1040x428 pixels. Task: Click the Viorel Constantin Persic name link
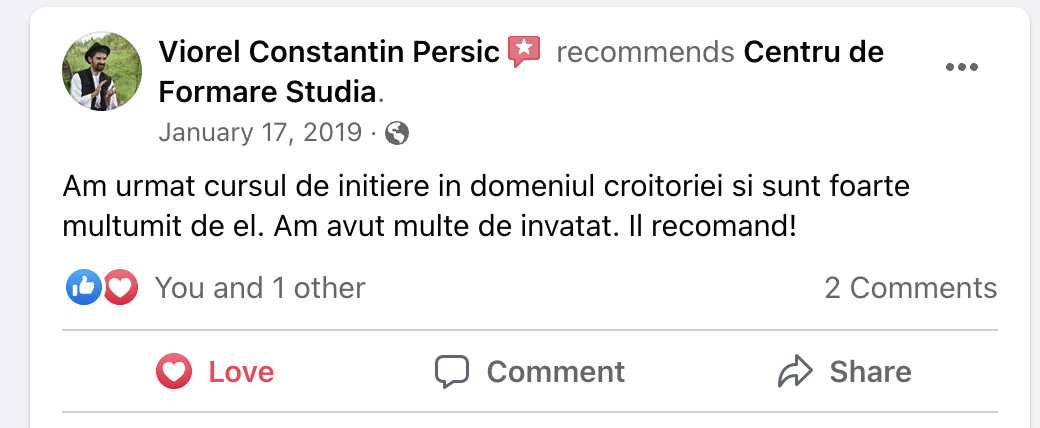[x=329, y=52]
